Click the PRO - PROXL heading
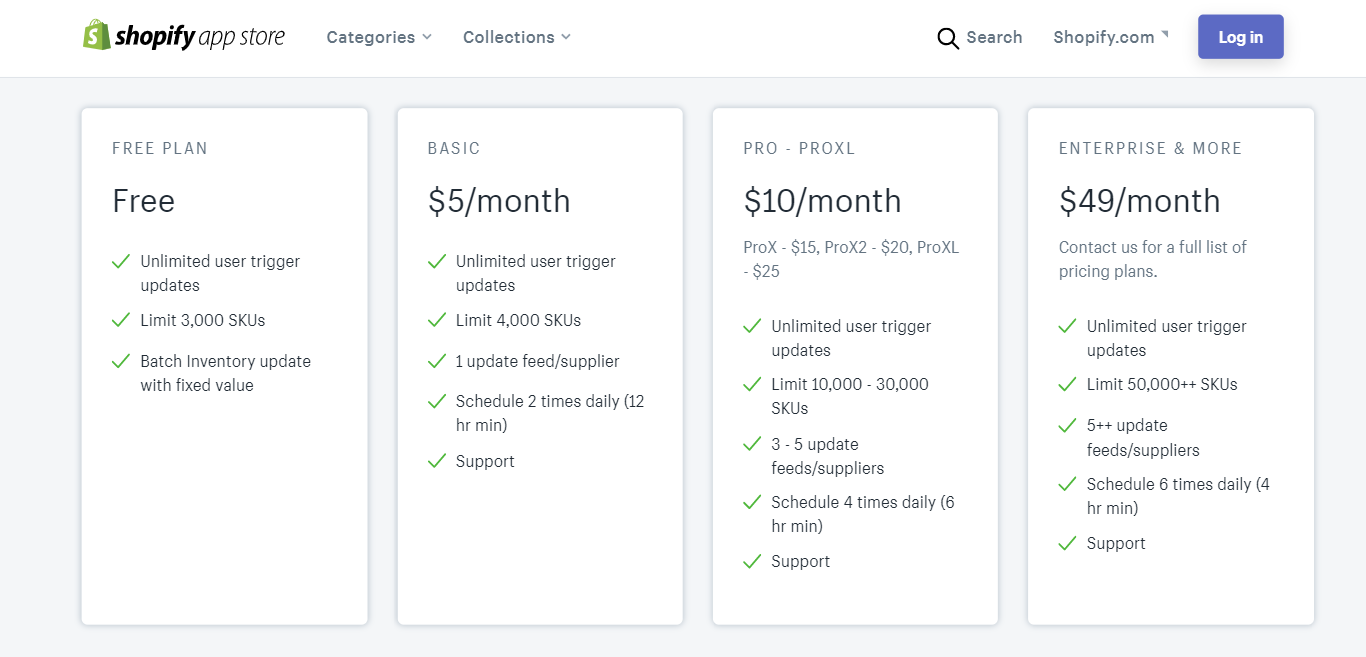 (799, 148)
